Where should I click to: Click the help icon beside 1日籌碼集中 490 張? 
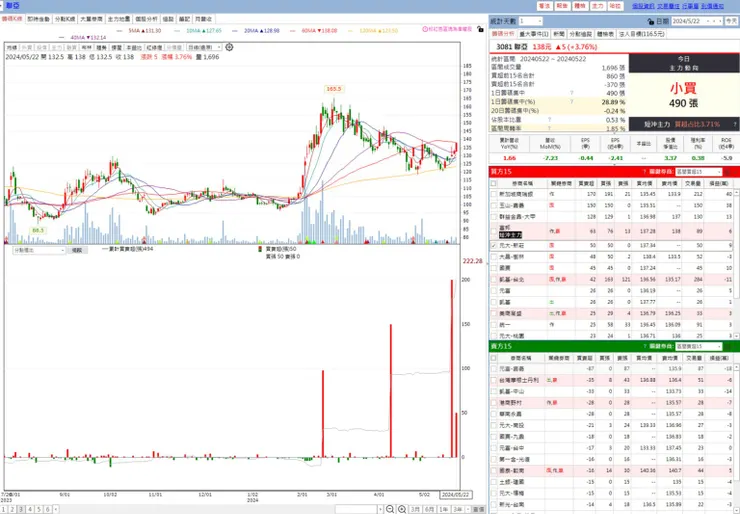572,93
